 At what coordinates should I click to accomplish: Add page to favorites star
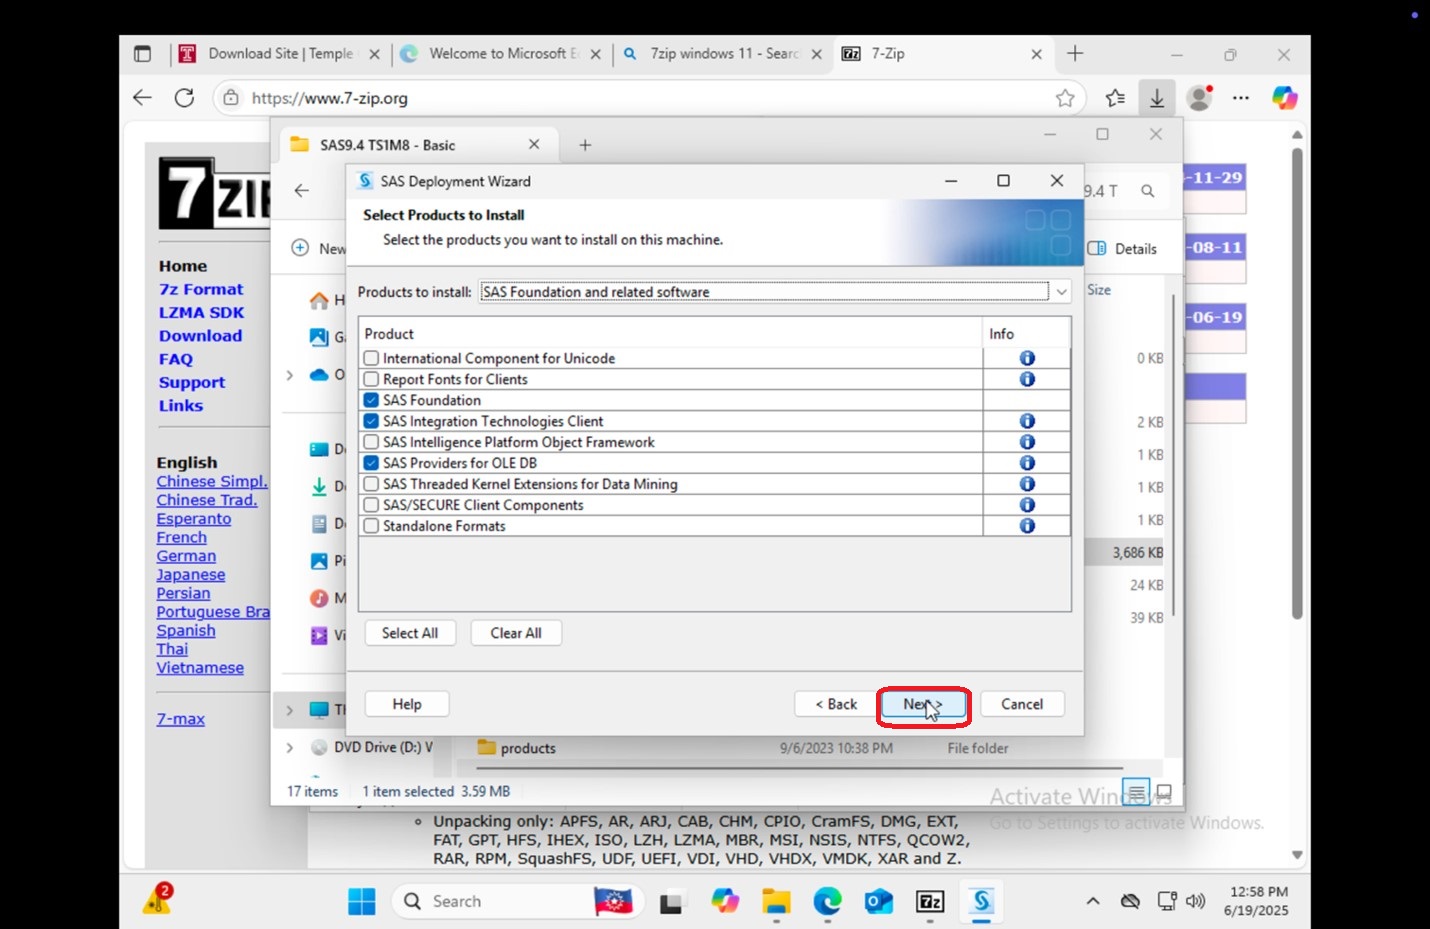(1065, 98)
